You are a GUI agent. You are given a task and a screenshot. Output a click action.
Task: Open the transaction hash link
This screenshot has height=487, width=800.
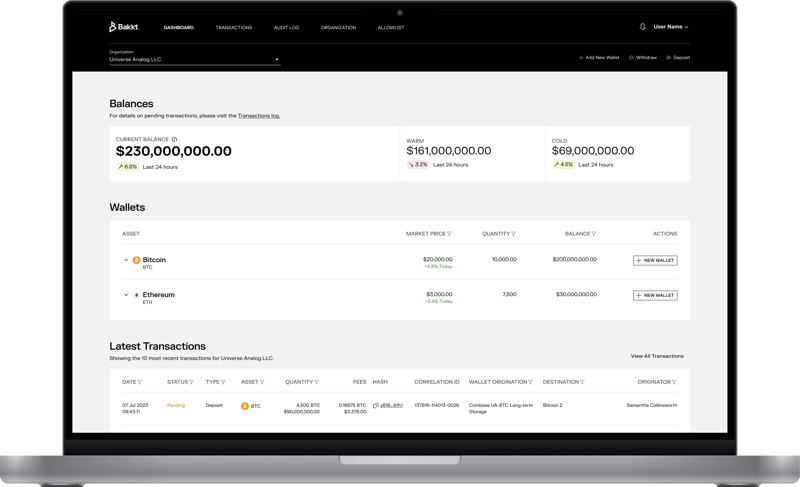(x=391, y=405)
